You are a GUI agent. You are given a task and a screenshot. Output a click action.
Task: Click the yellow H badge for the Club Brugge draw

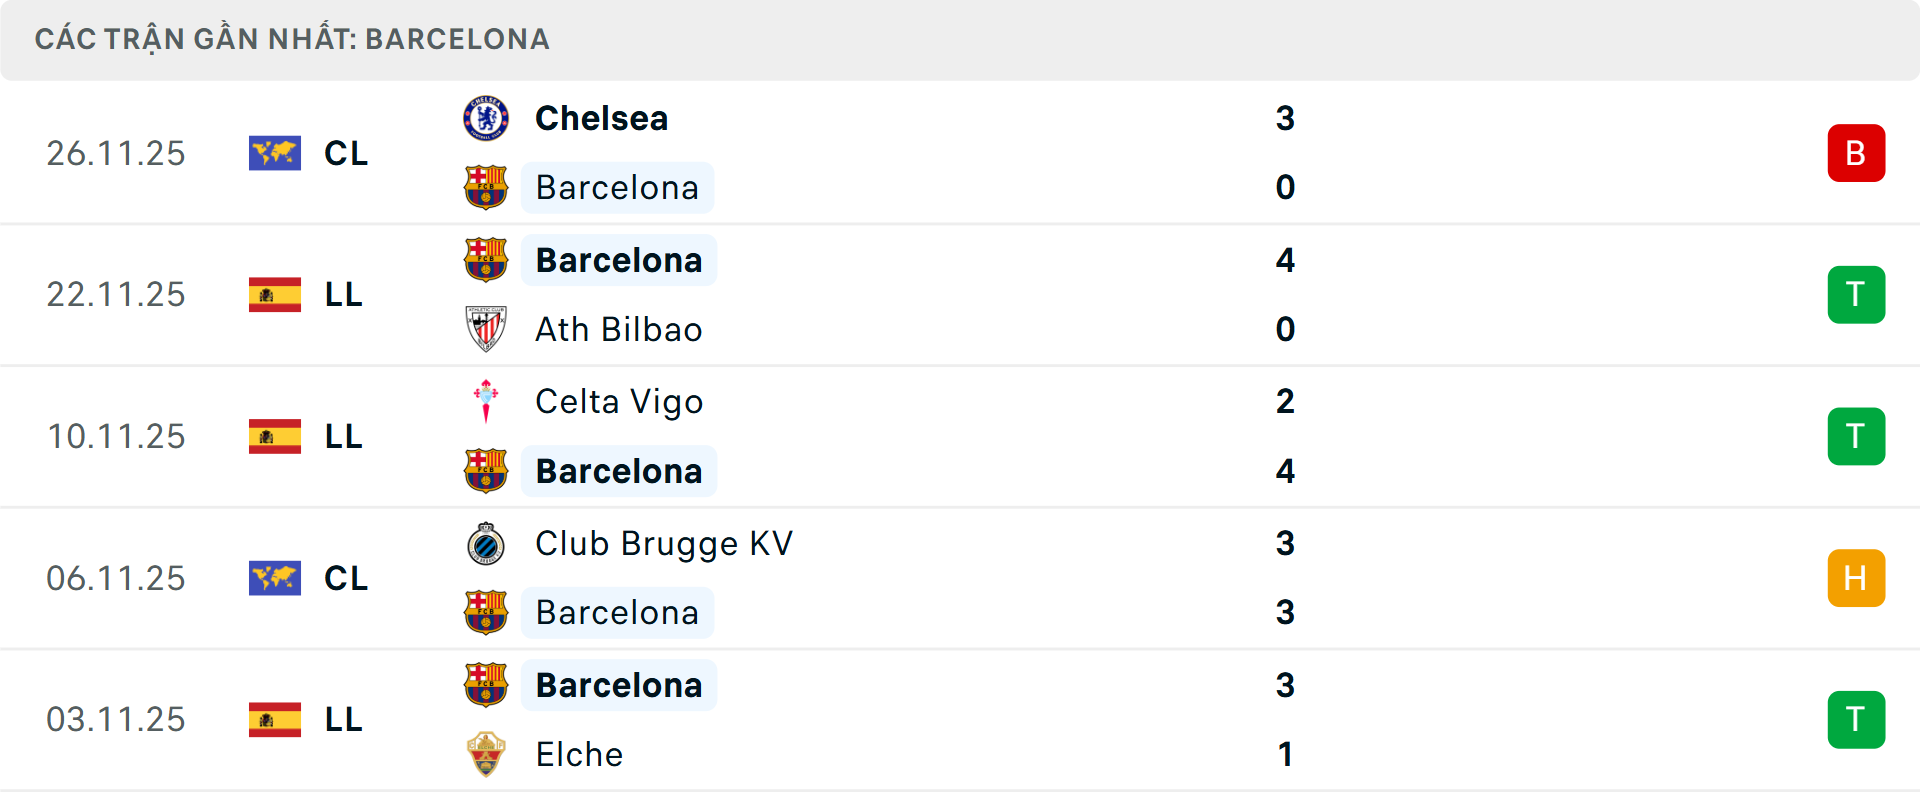(1856, 578)
